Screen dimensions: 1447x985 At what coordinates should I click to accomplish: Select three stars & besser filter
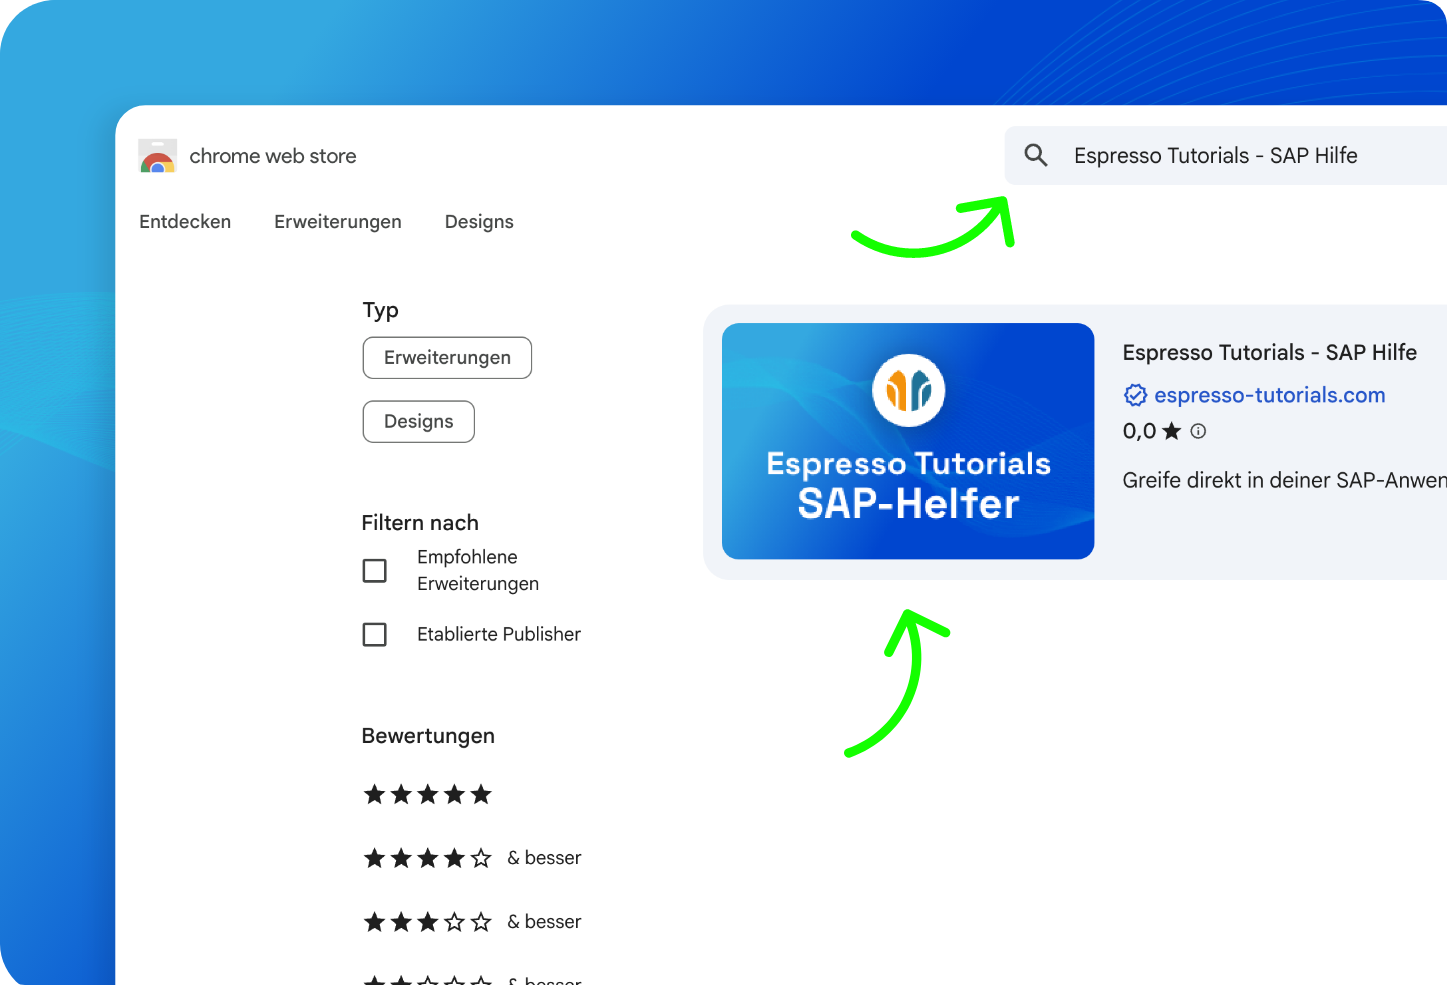pos(472,922)
